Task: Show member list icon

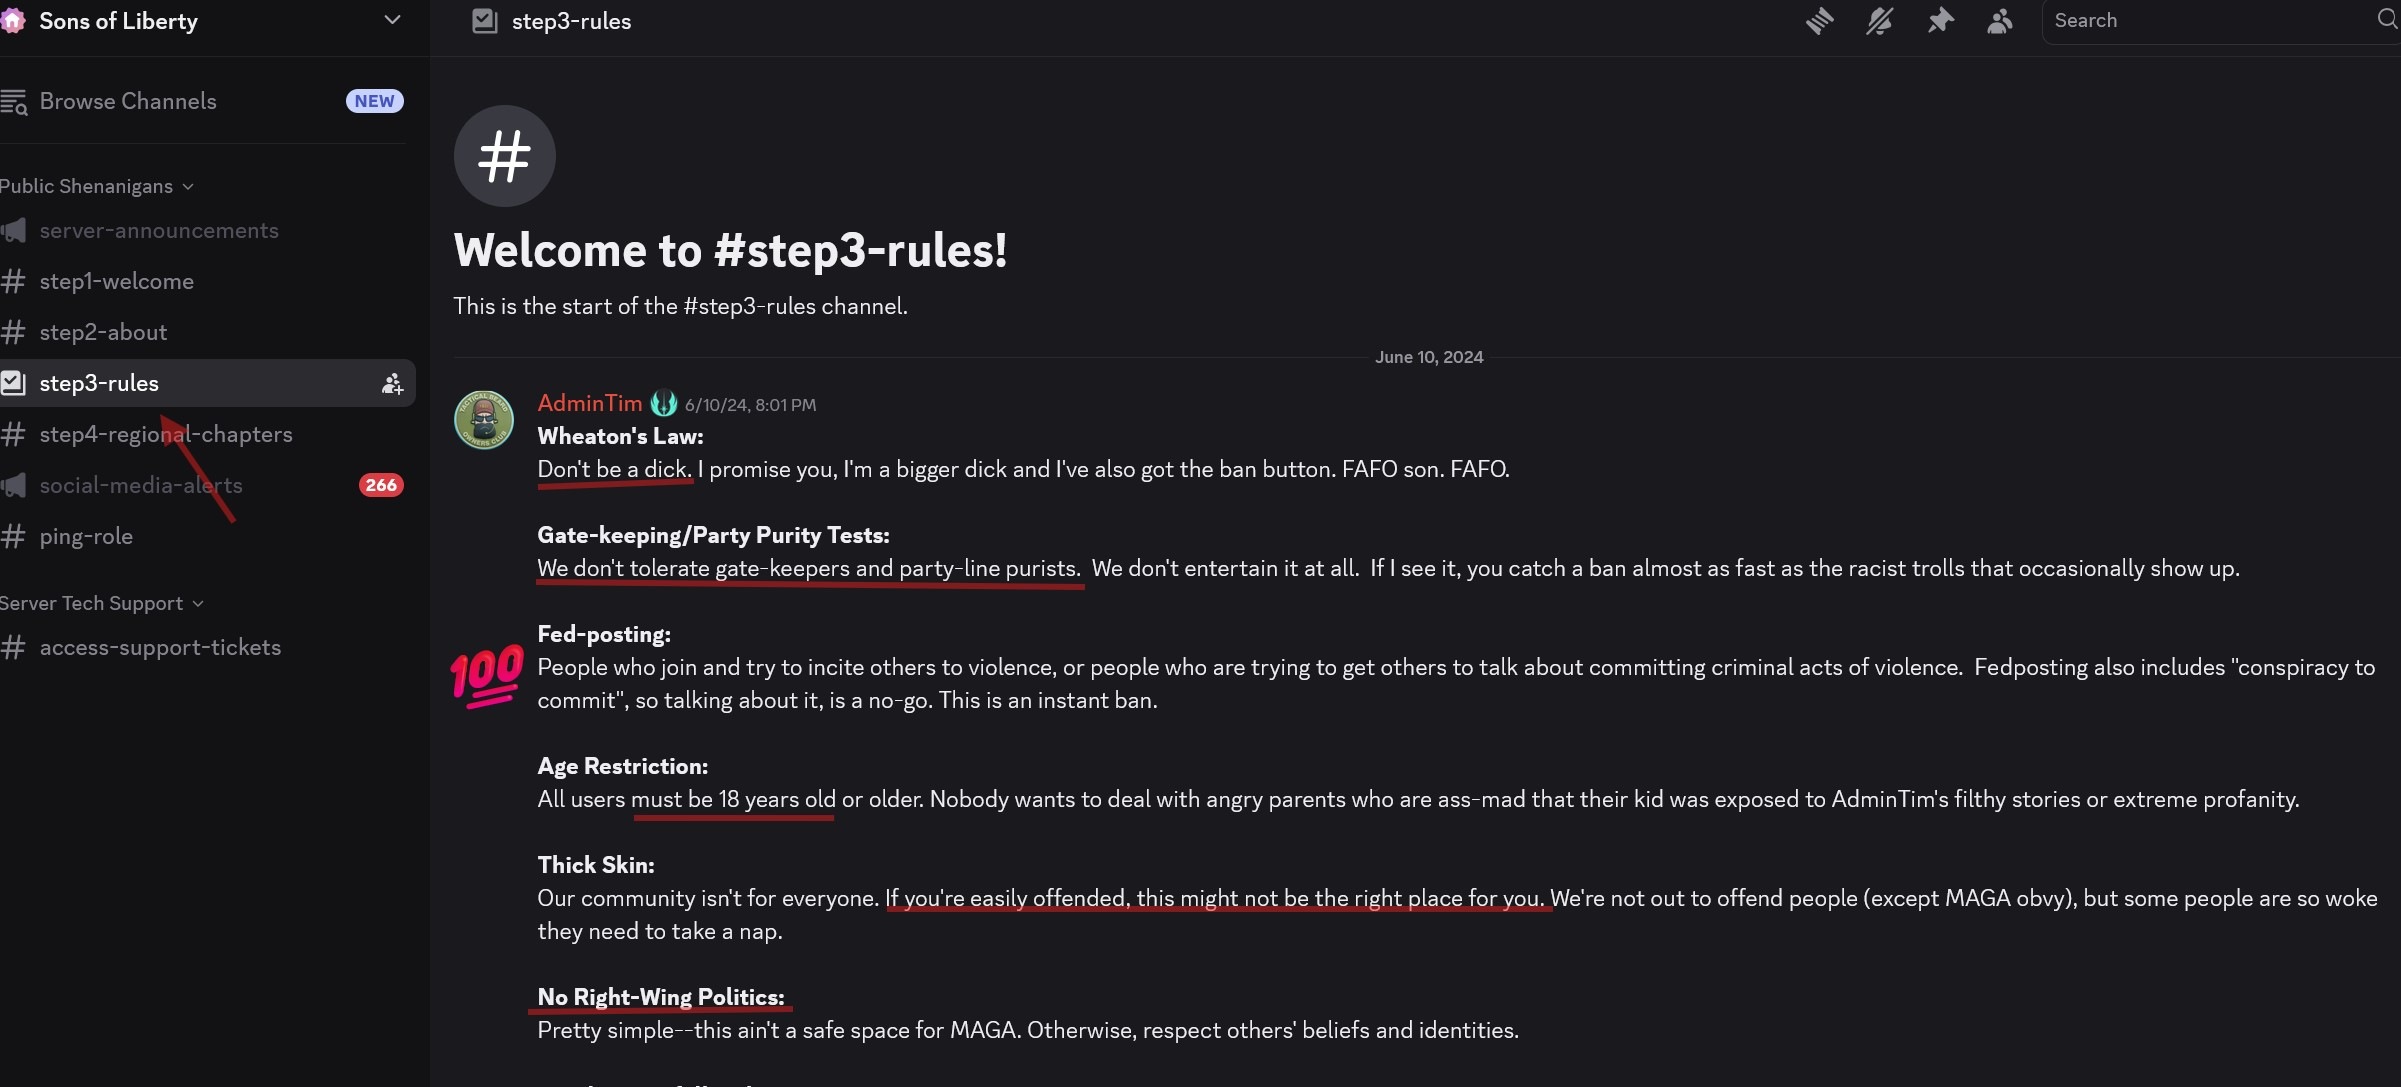Action: pyautogui.click(x=2000, y=21)
